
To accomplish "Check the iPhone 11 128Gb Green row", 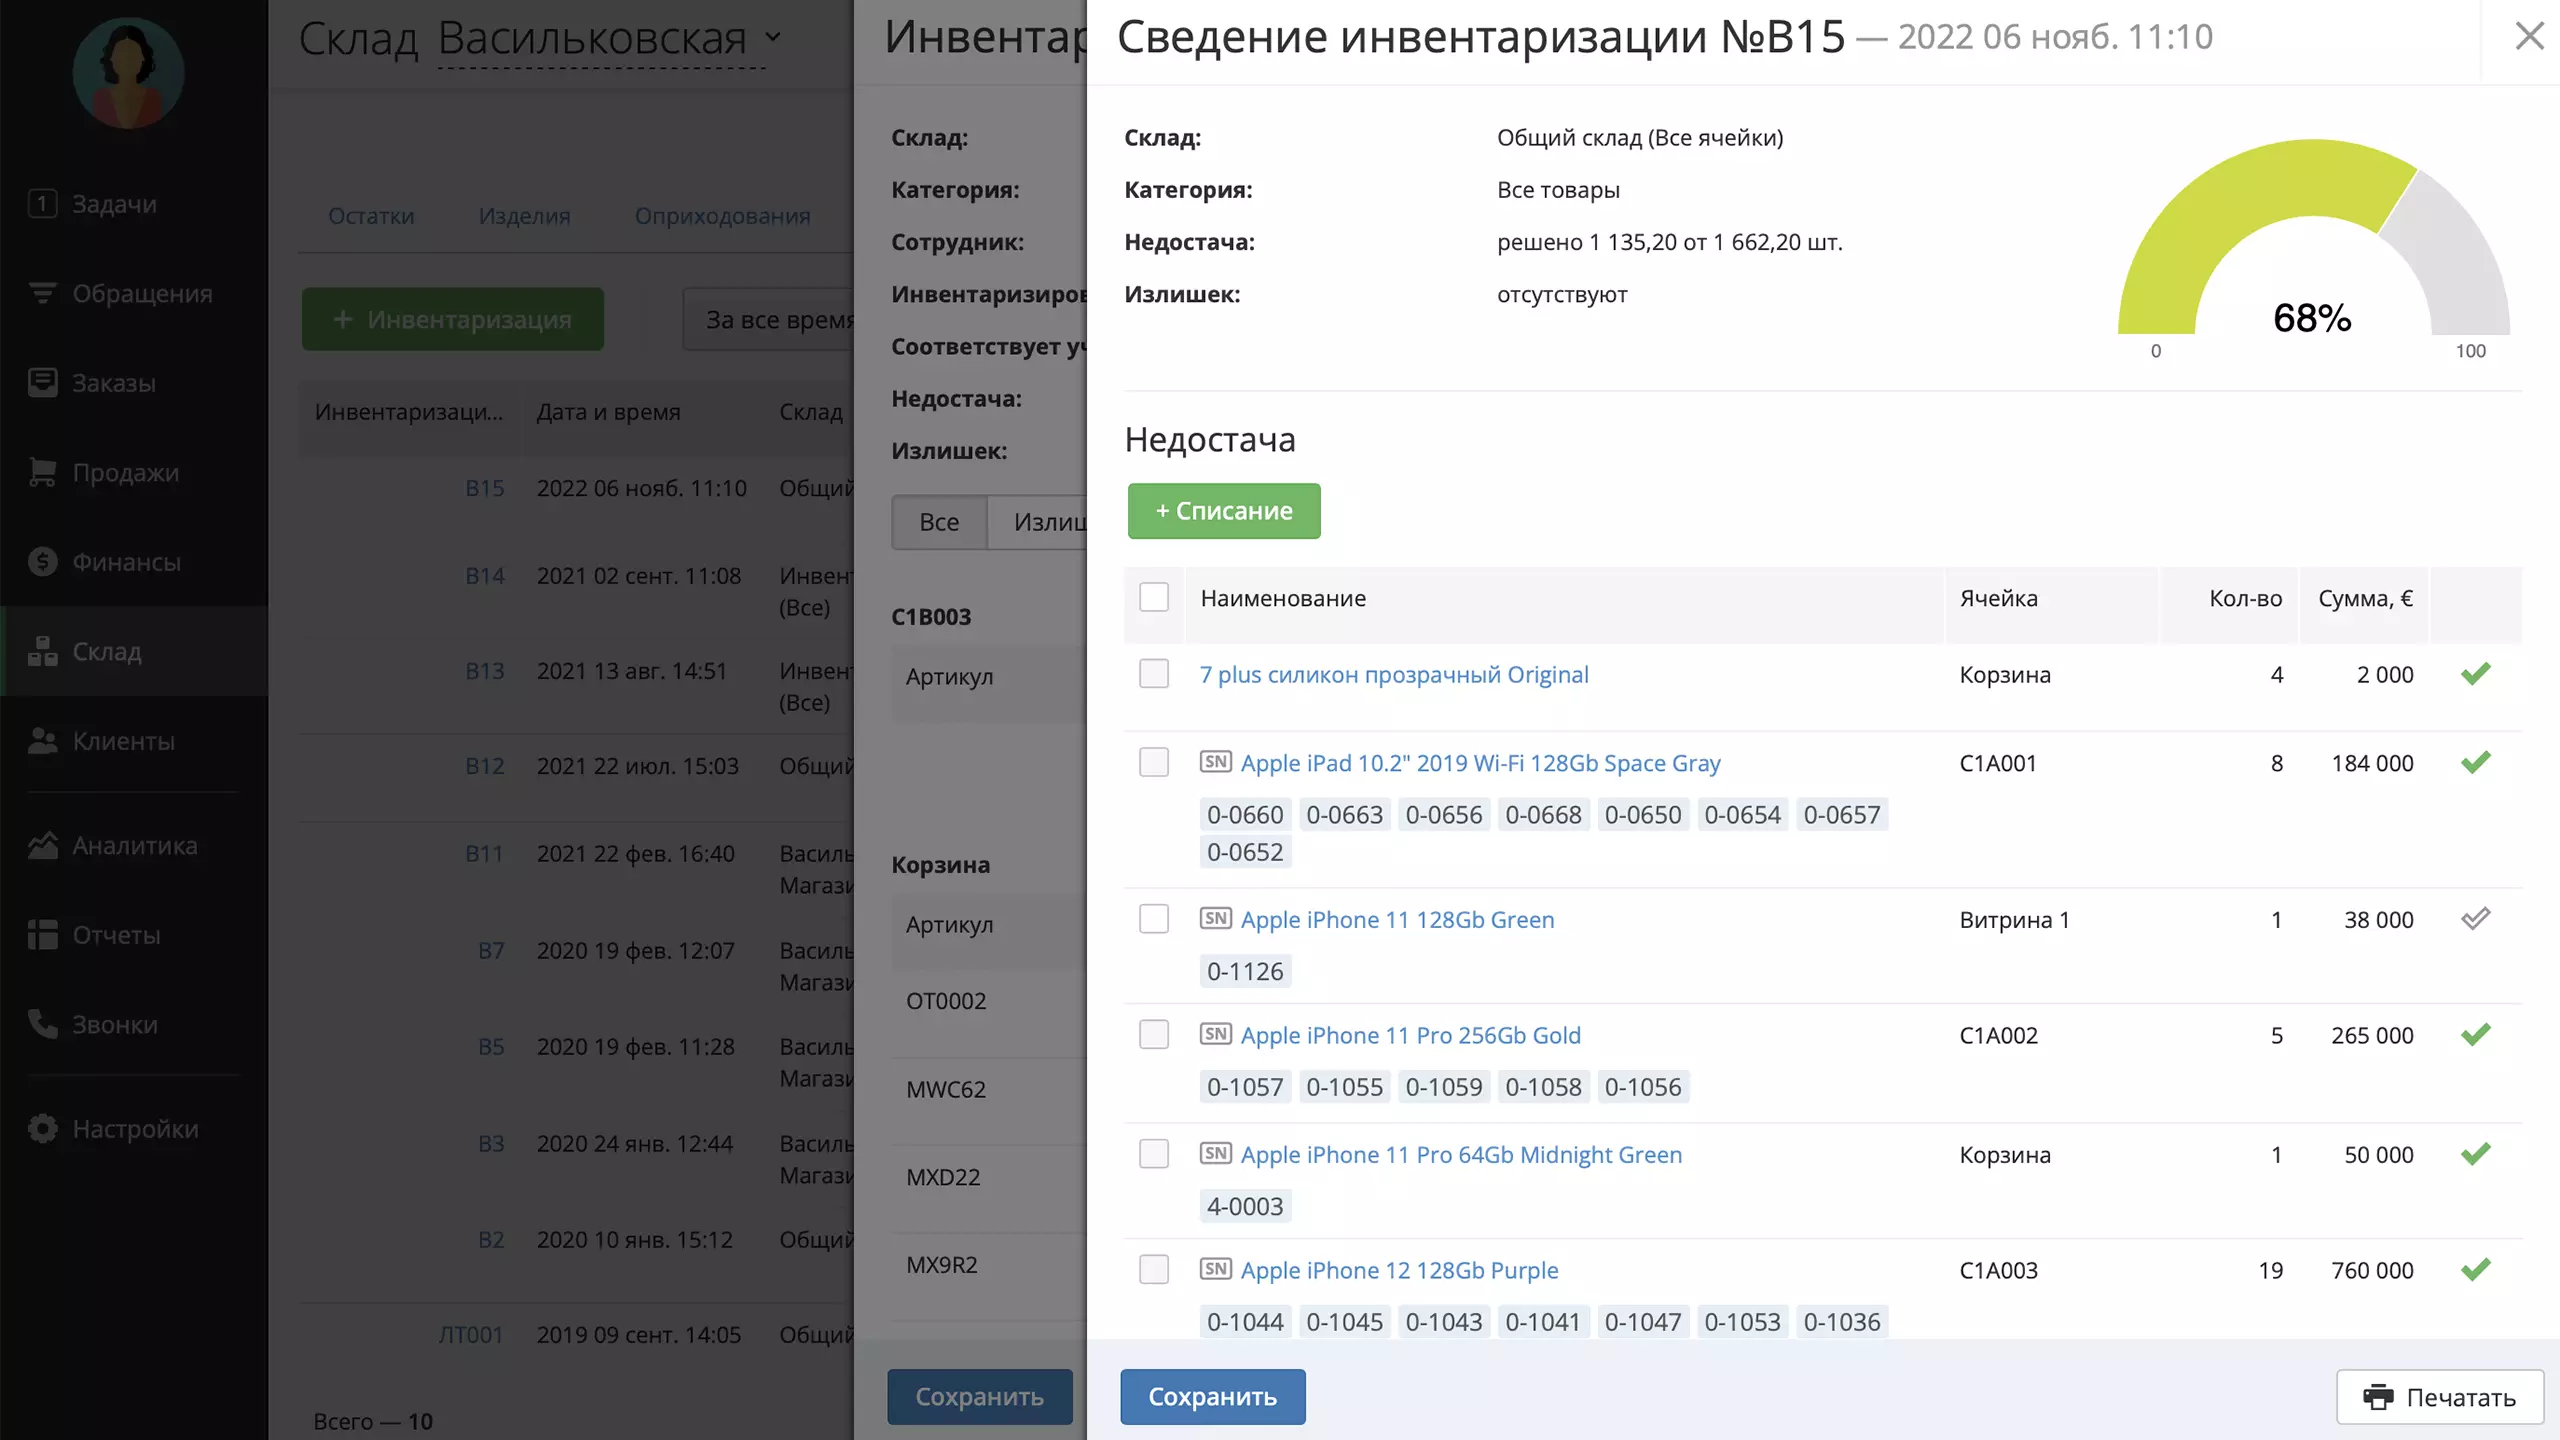I will pyautogui.click(x=1154, y=919).
